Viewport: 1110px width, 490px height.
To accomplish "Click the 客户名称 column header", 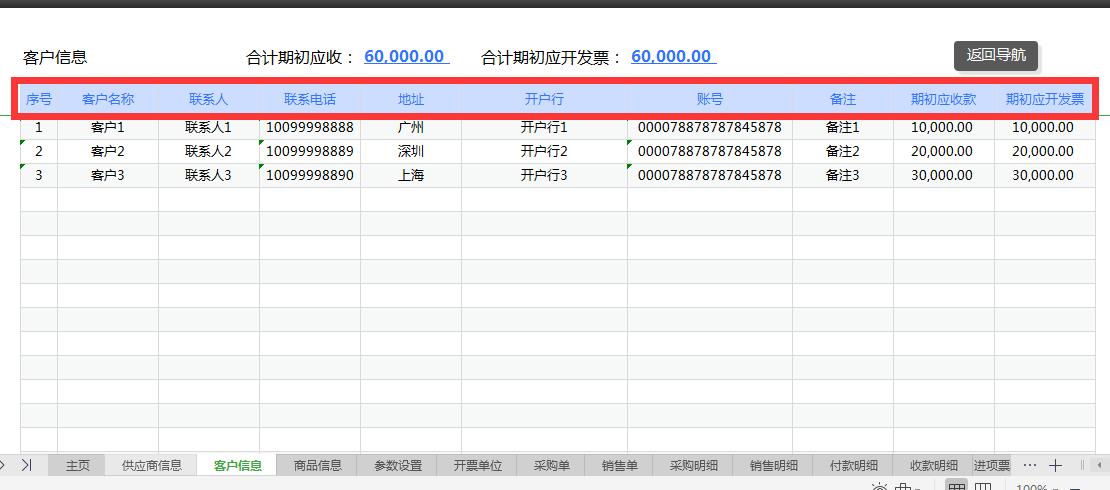I will click(x=108, y=99).
